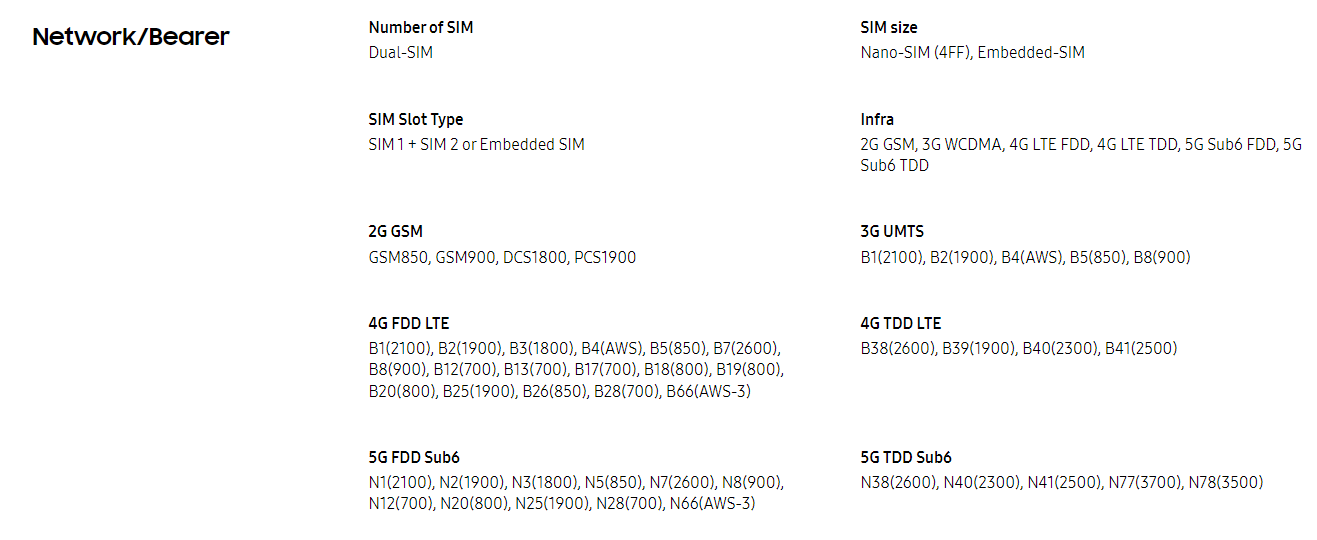Select the 4G FDD LTE heading
This screenshot has width=1317, height=540.
(x=409, y=324)
